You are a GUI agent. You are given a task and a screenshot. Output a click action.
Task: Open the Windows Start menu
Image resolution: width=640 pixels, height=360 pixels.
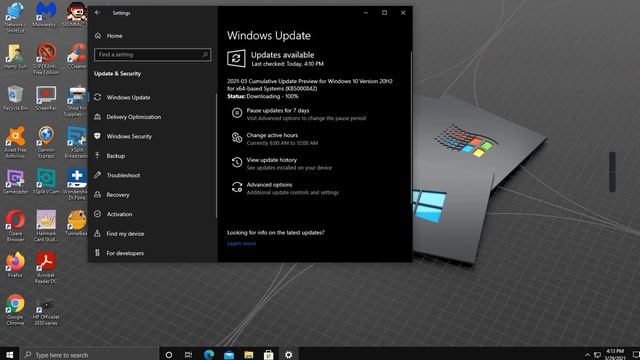pos(9,355)
